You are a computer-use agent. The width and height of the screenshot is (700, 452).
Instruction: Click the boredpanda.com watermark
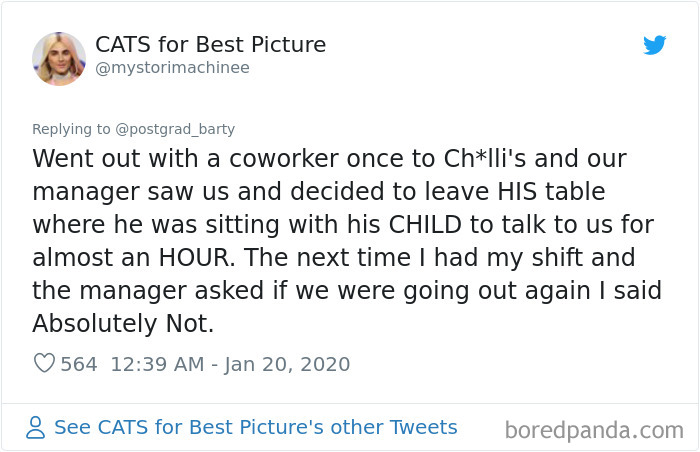coord(594,431)
